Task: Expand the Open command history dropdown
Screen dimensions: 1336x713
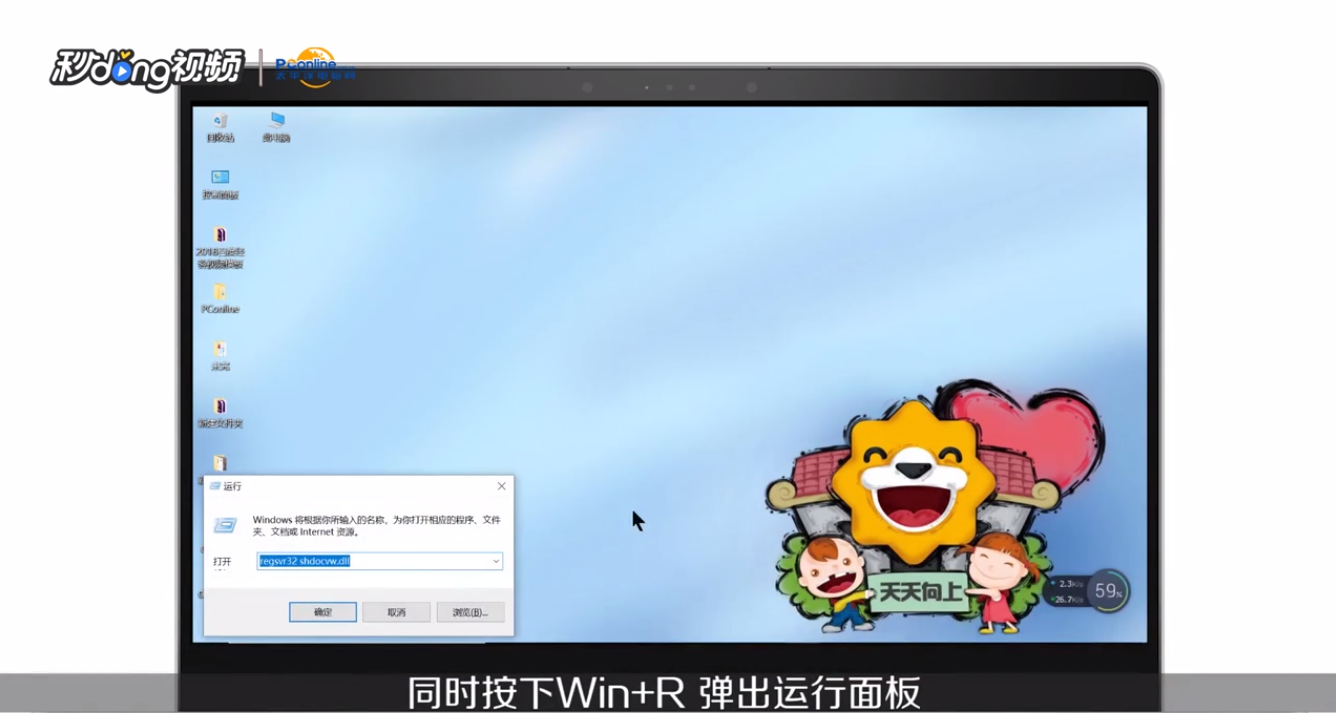Action: tap(496, 561)
